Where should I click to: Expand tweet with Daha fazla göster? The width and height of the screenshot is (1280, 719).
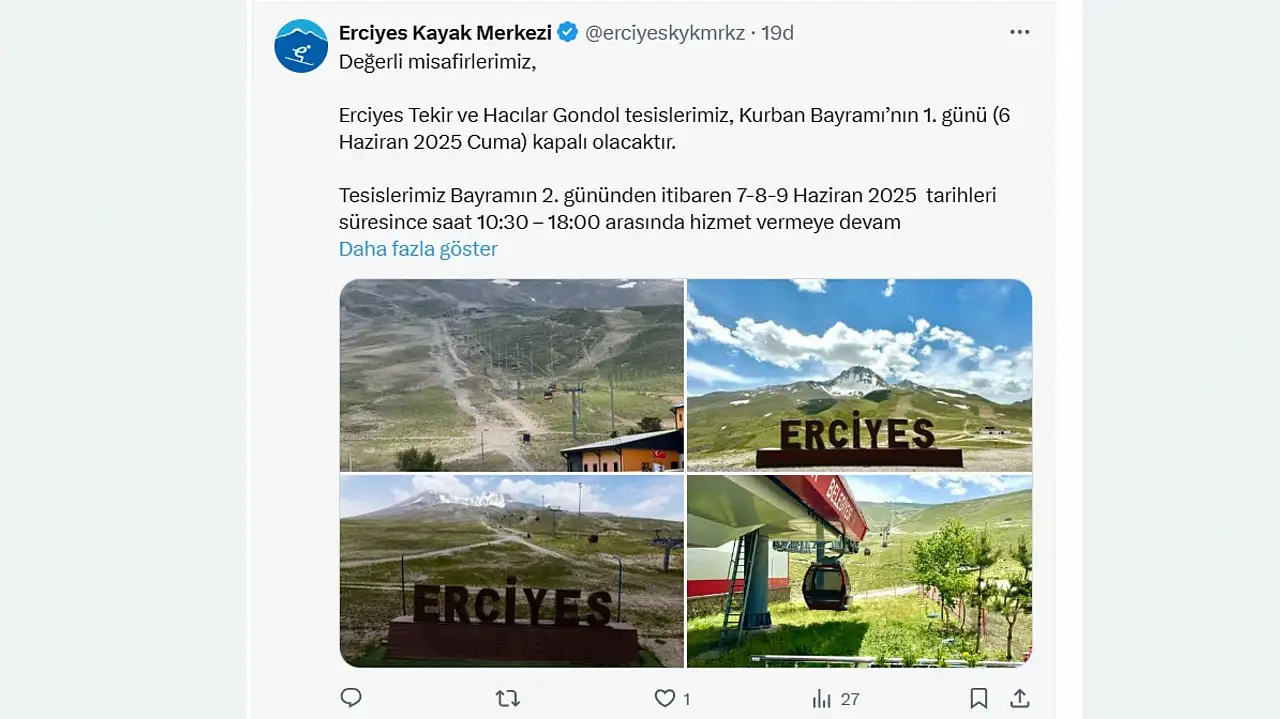pos(418,249)
